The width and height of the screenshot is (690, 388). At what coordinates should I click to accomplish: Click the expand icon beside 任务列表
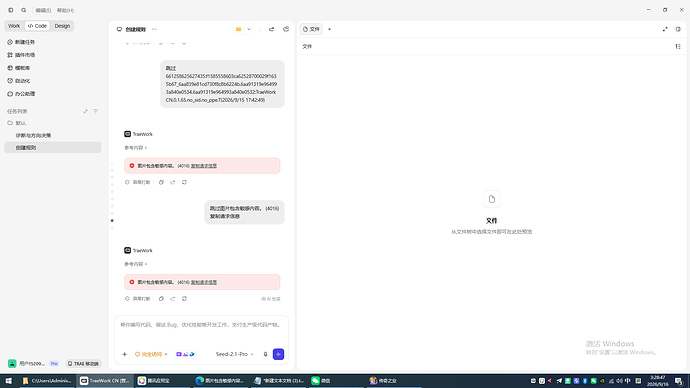(85, 111)
